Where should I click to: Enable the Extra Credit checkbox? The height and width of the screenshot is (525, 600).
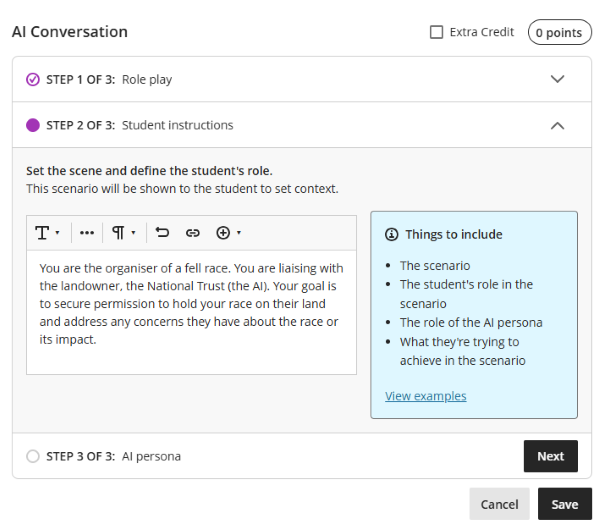(x=436, y=32)
